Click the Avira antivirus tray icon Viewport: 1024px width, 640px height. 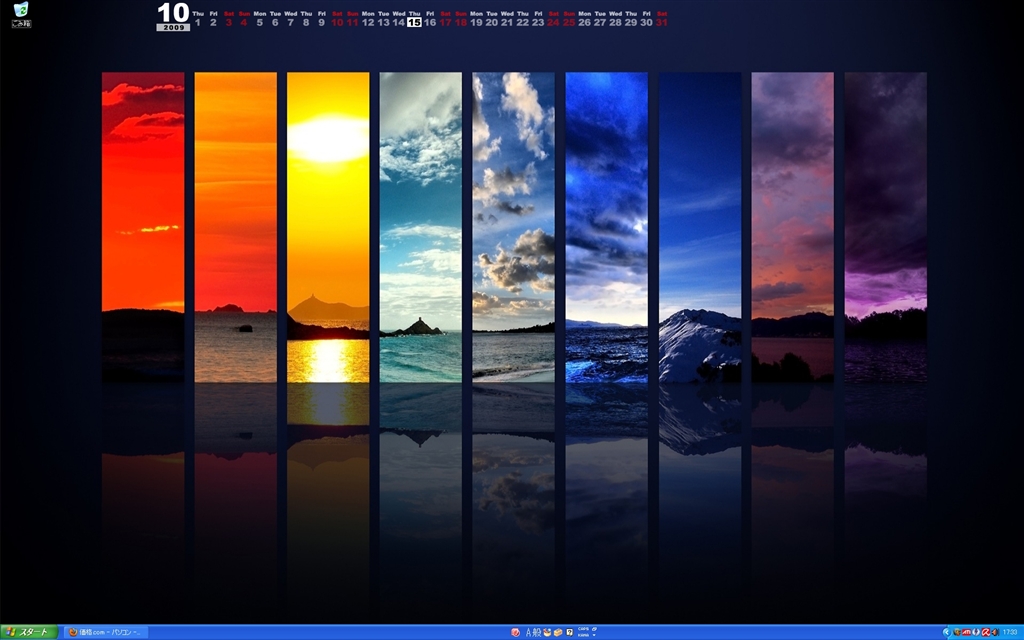985,632
